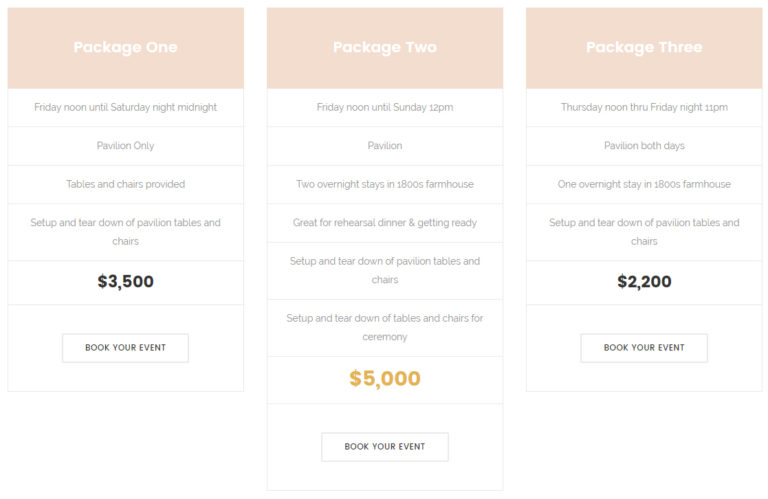Click 'Two overnight stays in 1800s farmhouse'
This screenshot has width=768, height=499.
[384, 184]
